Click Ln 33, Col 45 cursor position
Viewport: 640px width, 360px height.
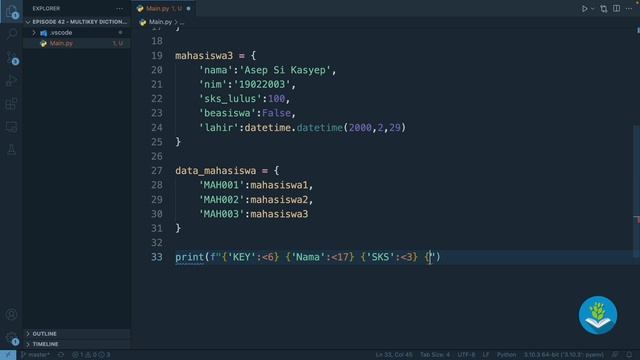coord(394,355)
